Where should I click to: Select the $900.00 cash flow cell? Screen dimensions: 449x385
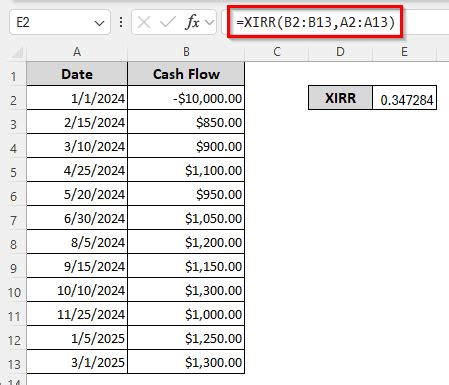click(x=186, y=146)
